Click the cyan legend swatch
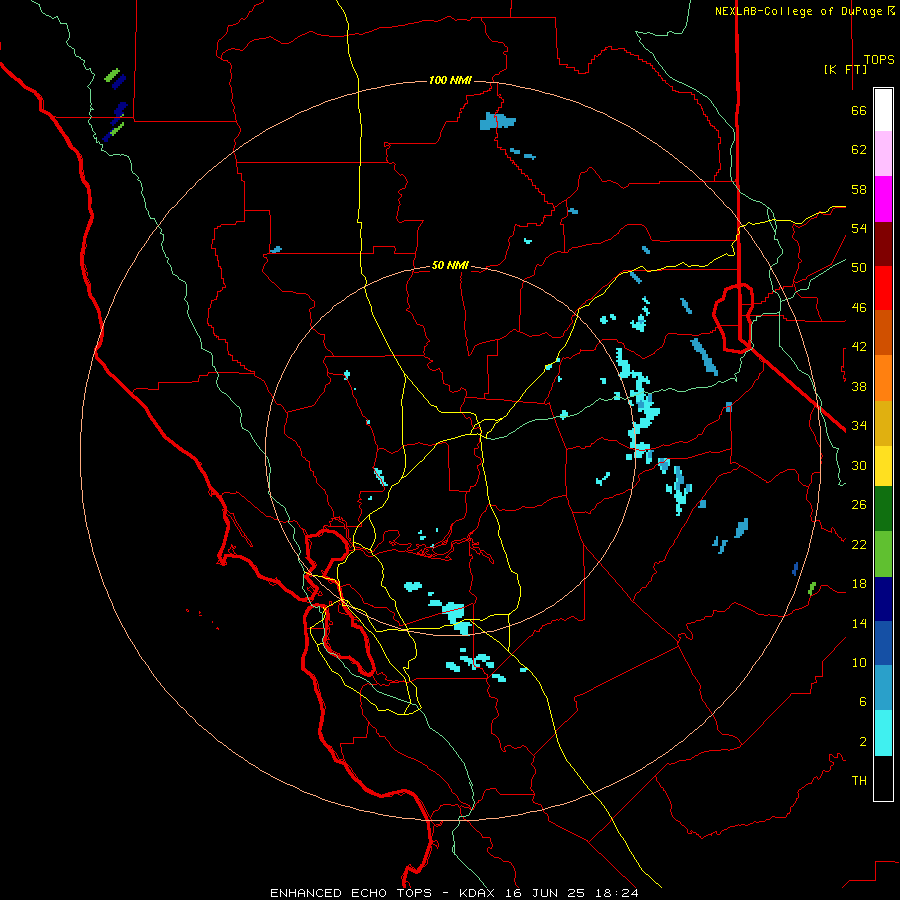The image size is (900, 900). (x=883, y=733)
